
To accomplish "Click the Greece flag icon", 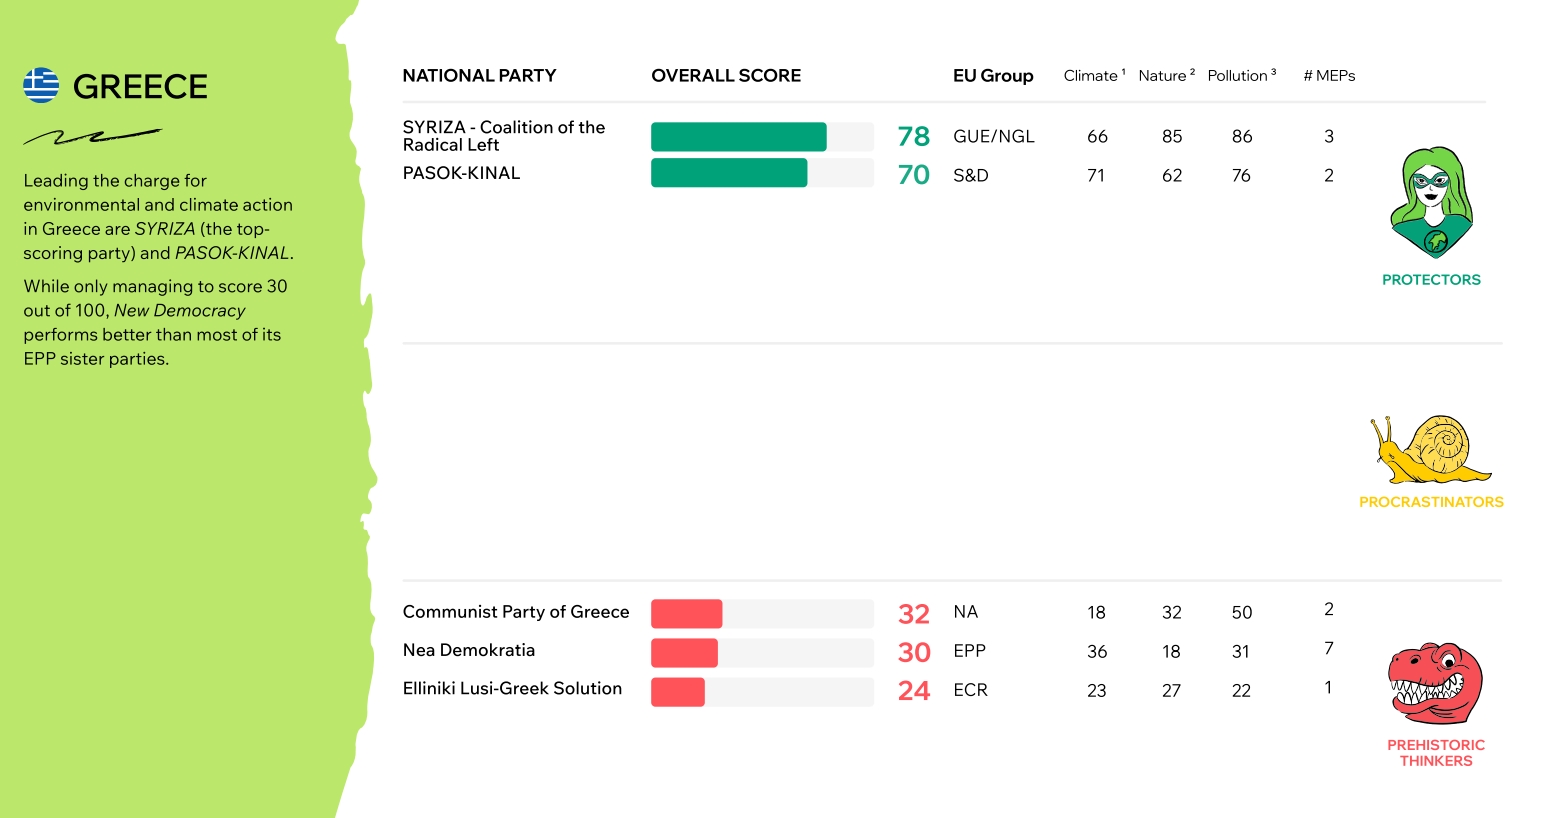I will tap(41, 86).
